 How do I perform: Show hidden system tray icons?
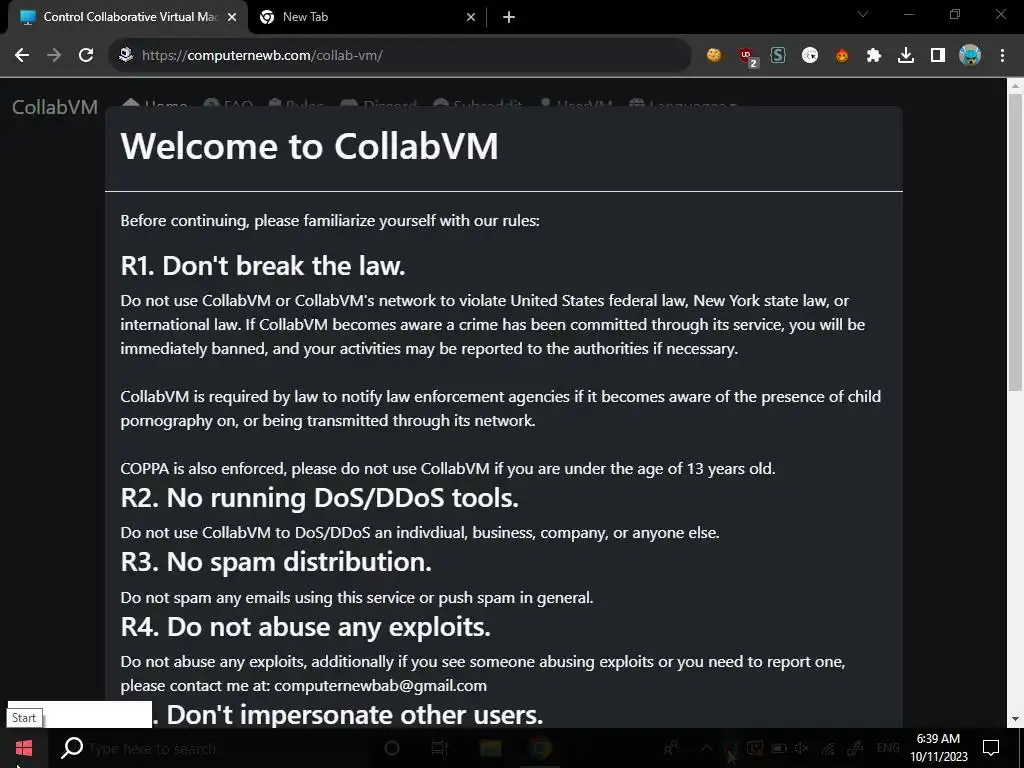pos(707,748)
